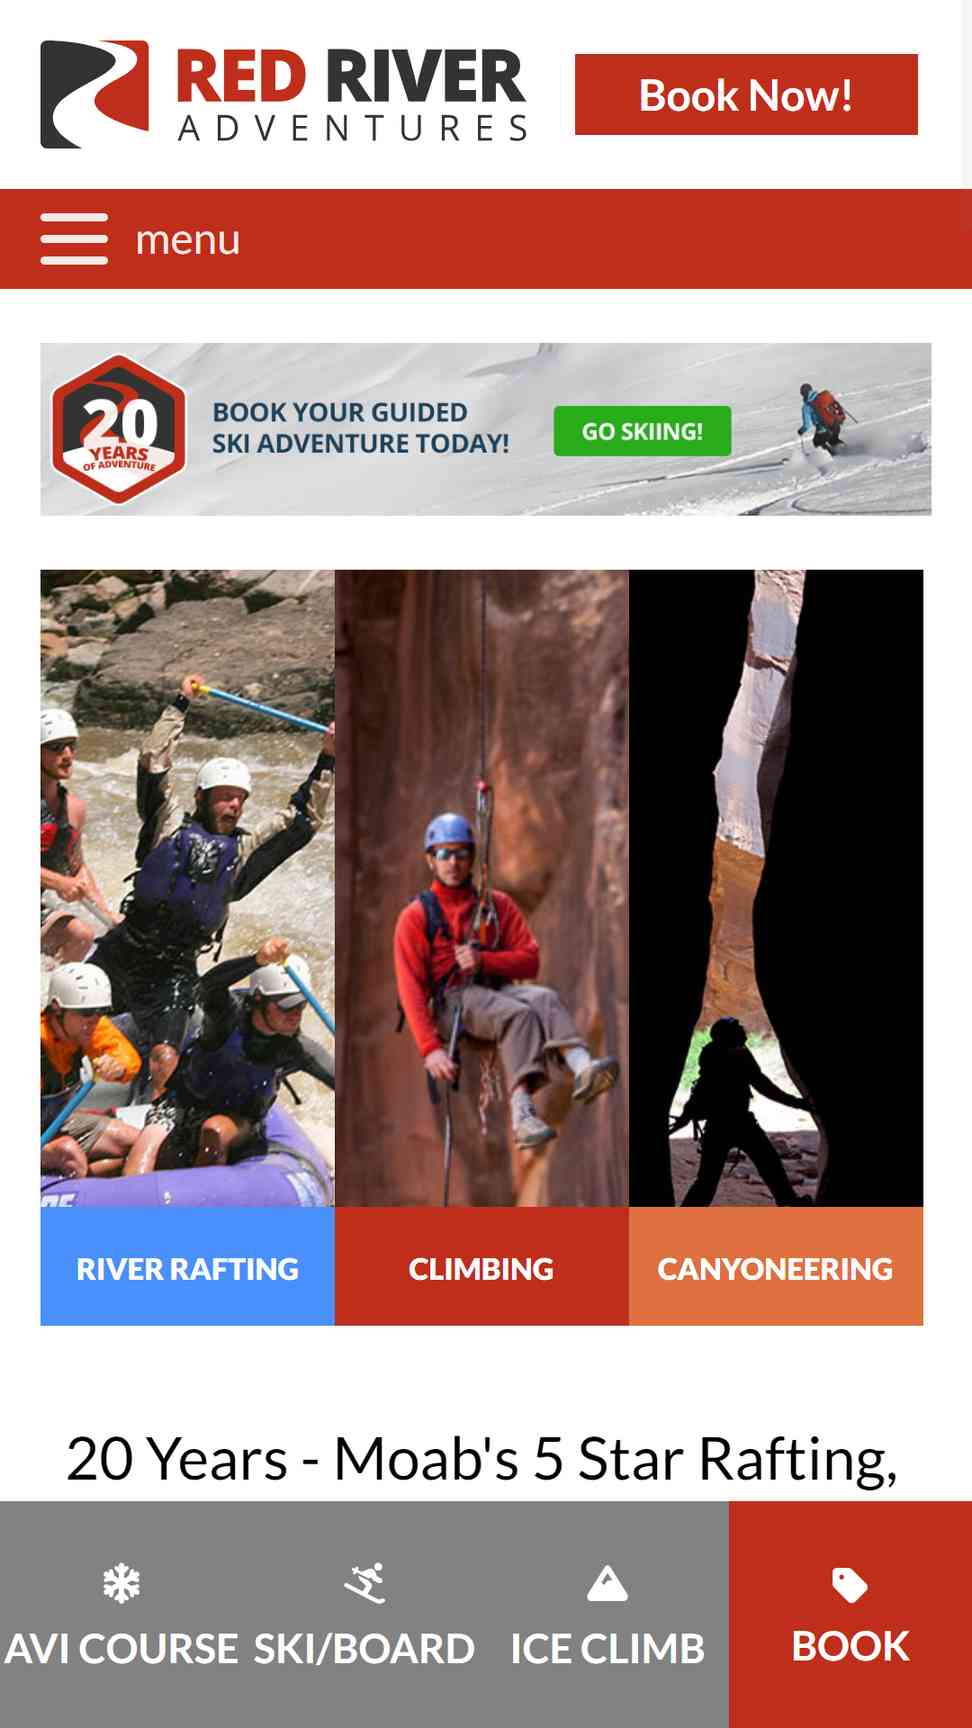
Task: Open the hamburger menu icon
Action: click(74, 239)
